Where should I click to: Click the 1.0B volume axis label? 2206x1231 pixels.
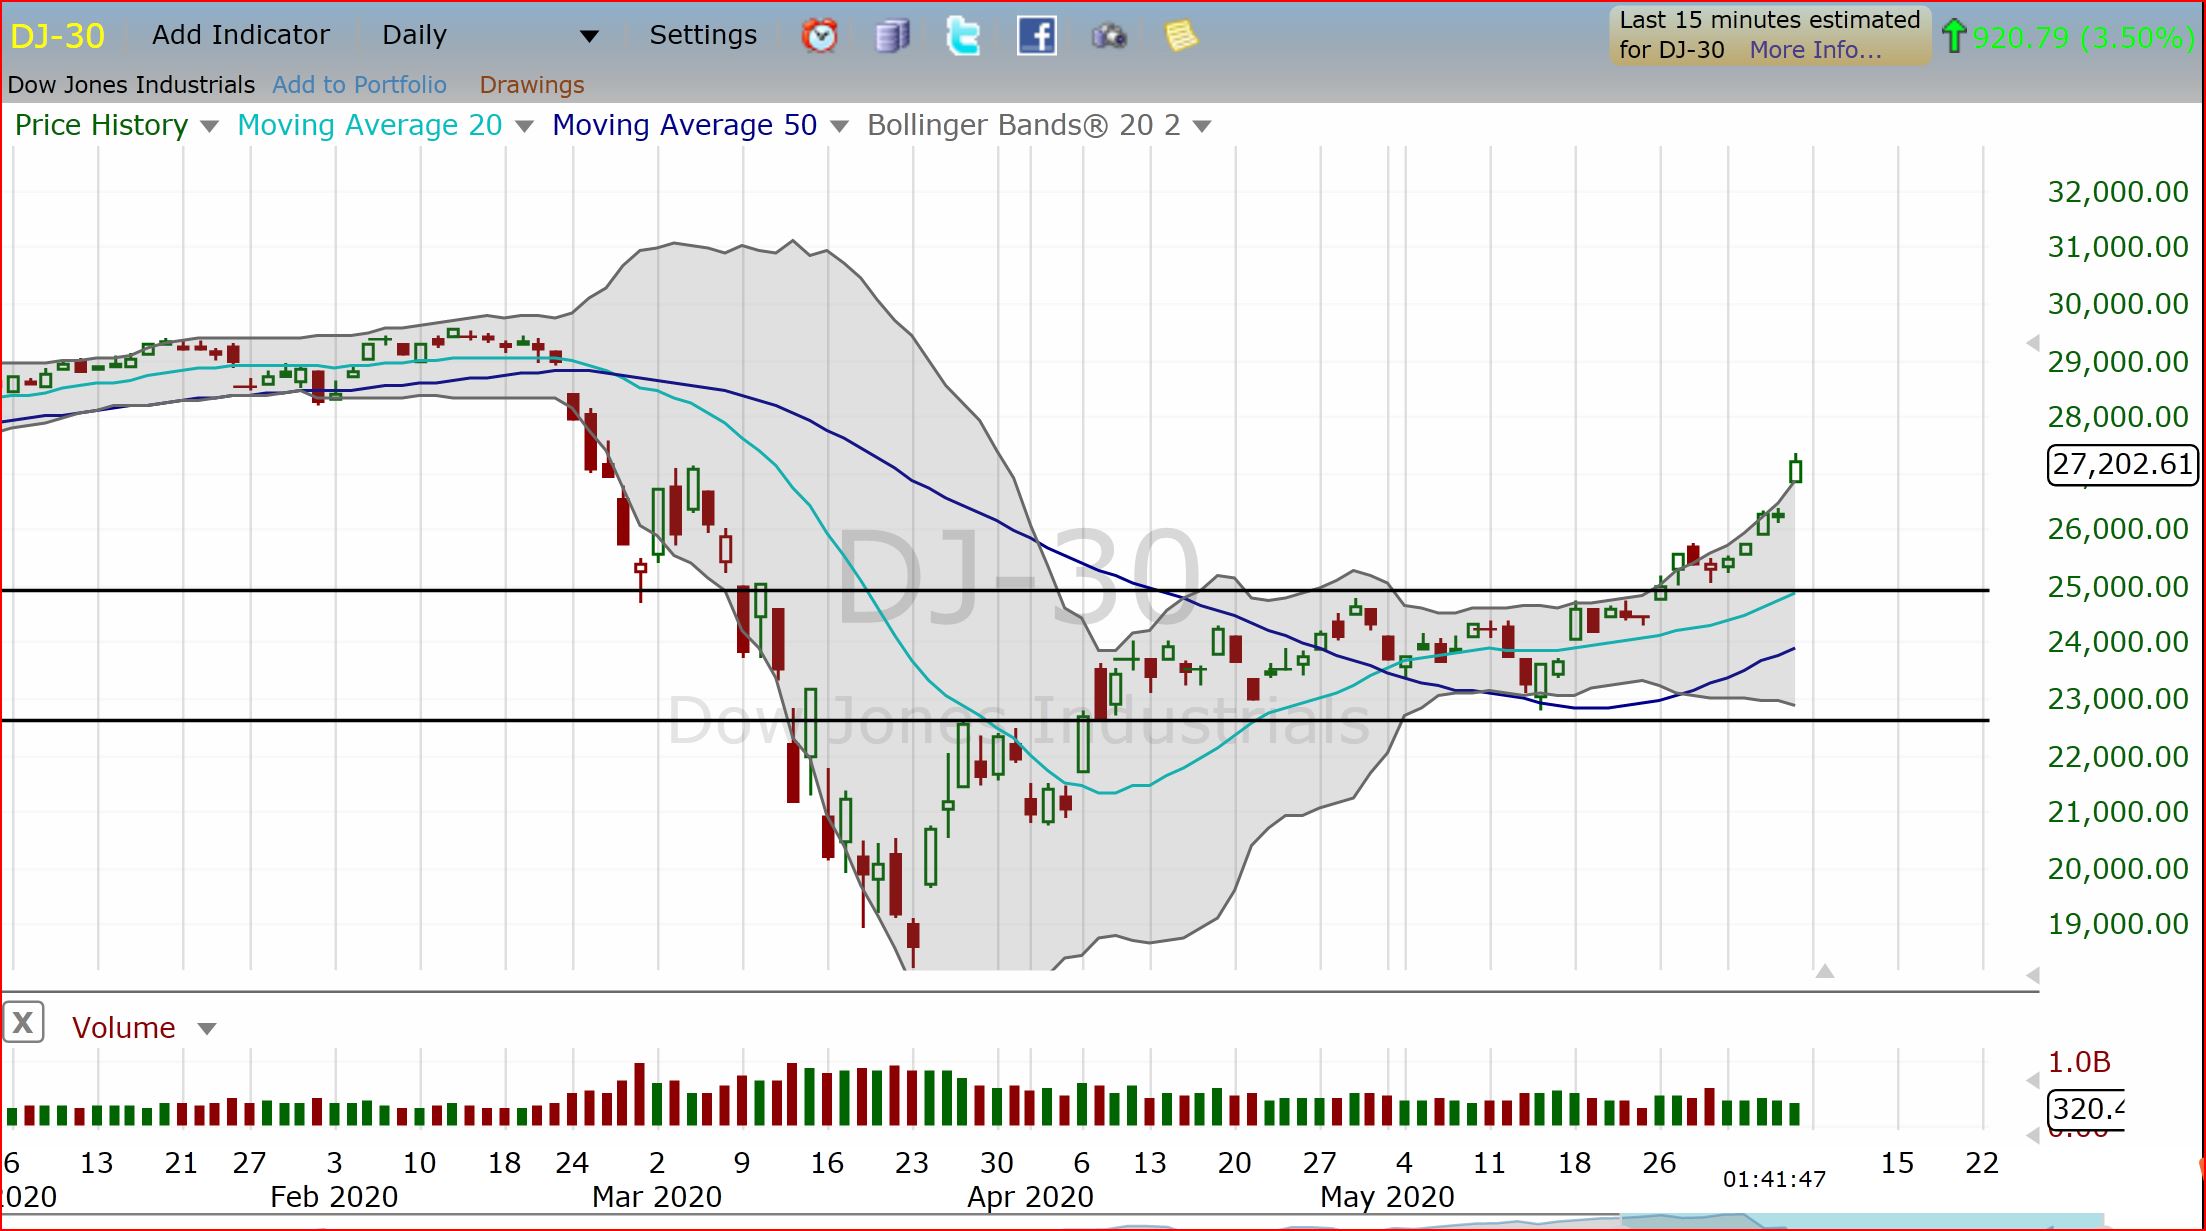2079,1062
